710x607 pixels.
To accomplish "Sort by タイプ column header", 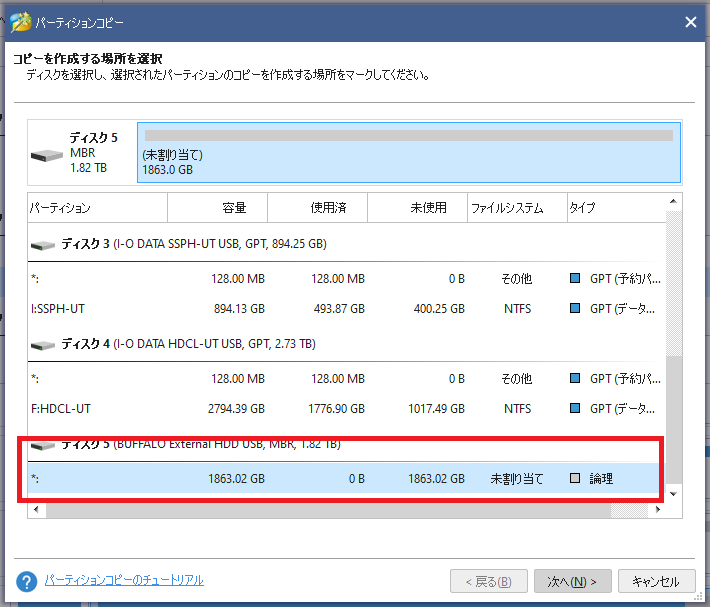I will (617, 208).
